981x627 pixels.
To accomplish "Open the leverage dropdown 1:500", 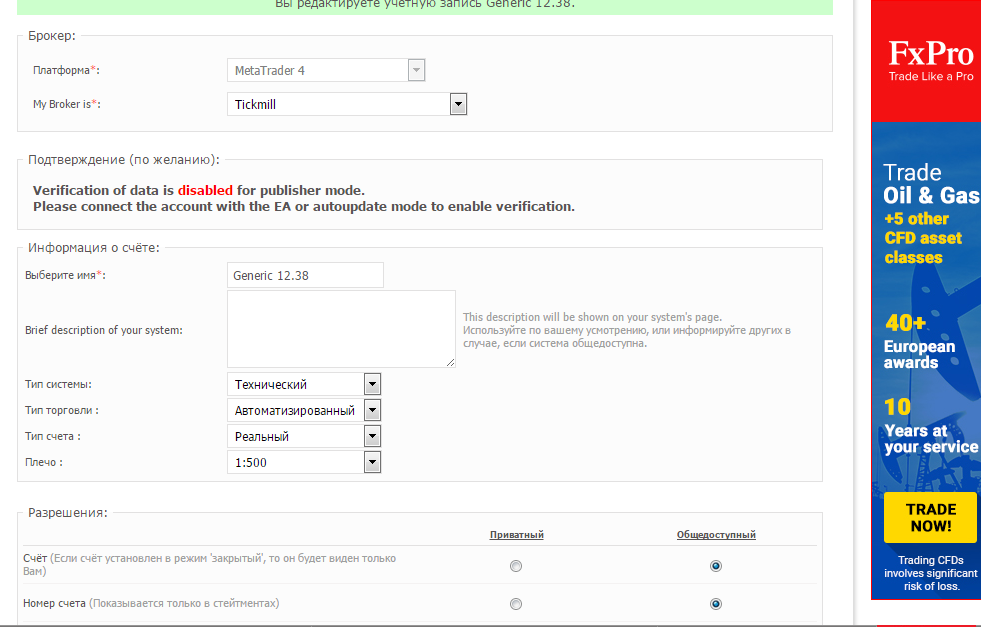I will tap(304, 462).
